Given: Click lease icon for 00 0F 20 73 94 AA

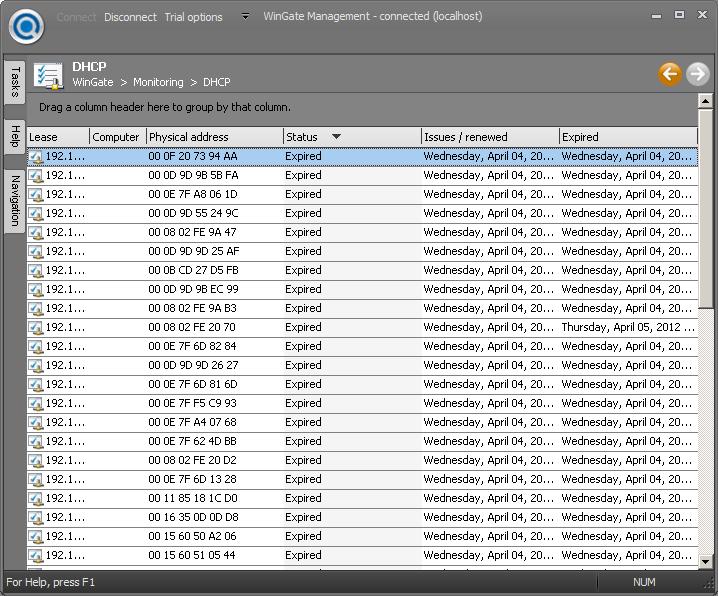Looking at the screenshot, I should coord(36,157).
